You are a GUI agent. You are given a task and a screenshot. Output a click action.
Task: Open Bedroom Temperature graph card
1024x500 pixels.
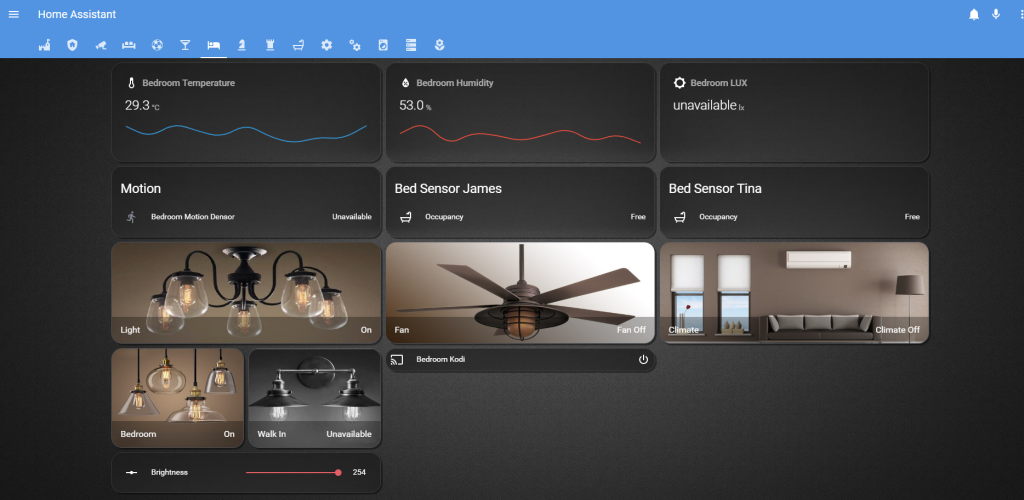(x=246, y=112)
